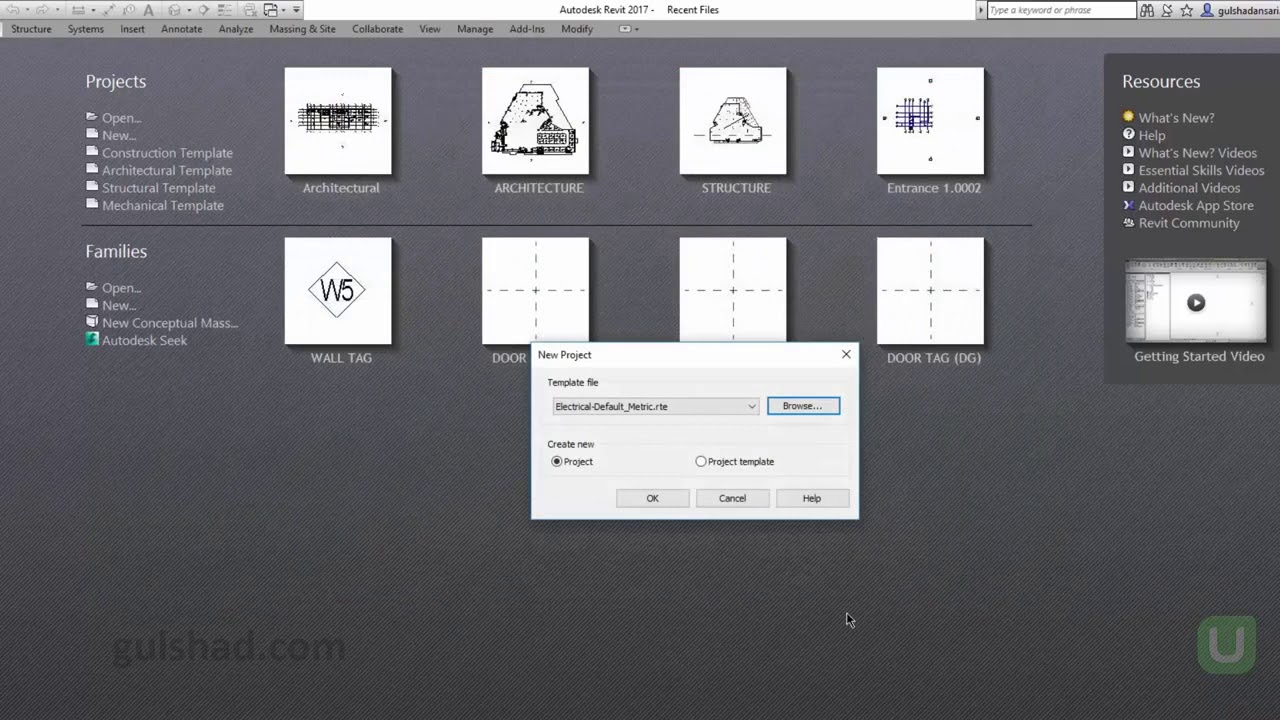Expand the search field arrow next to keyword box
This screenshot has height=720, width=1280.
pyautogui.click(x=982, y=10)
